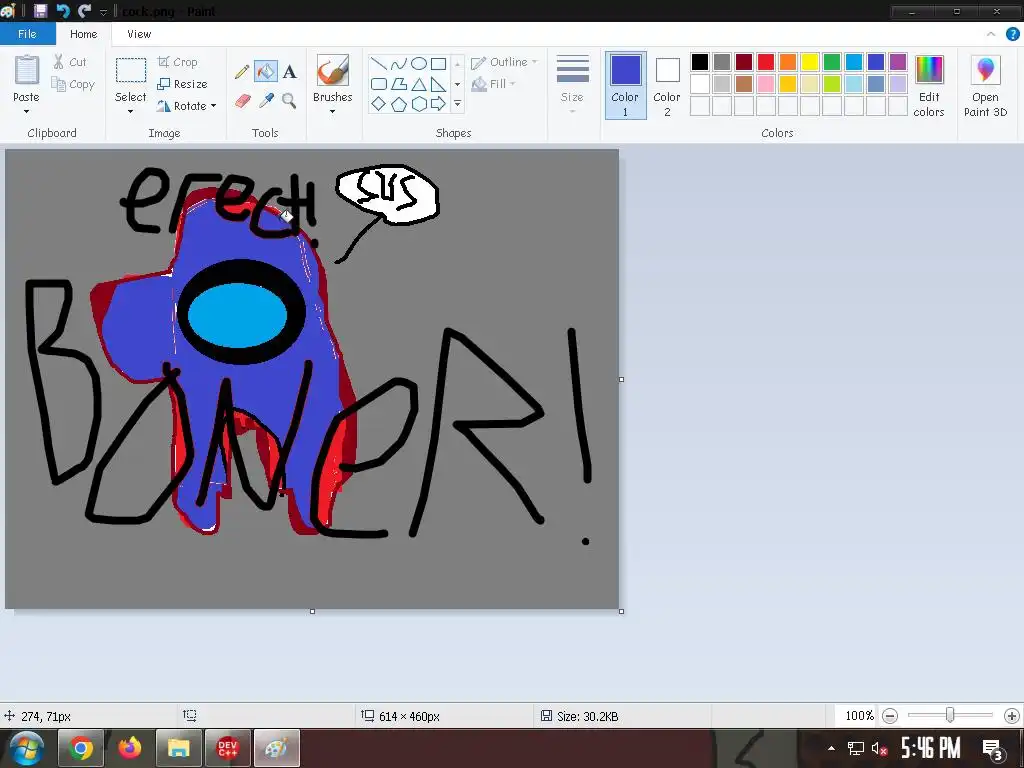Open the shape Outline dropdown
Image resolution: width=1024 pixels, height=768 pixels.
(x=504, y=62)
